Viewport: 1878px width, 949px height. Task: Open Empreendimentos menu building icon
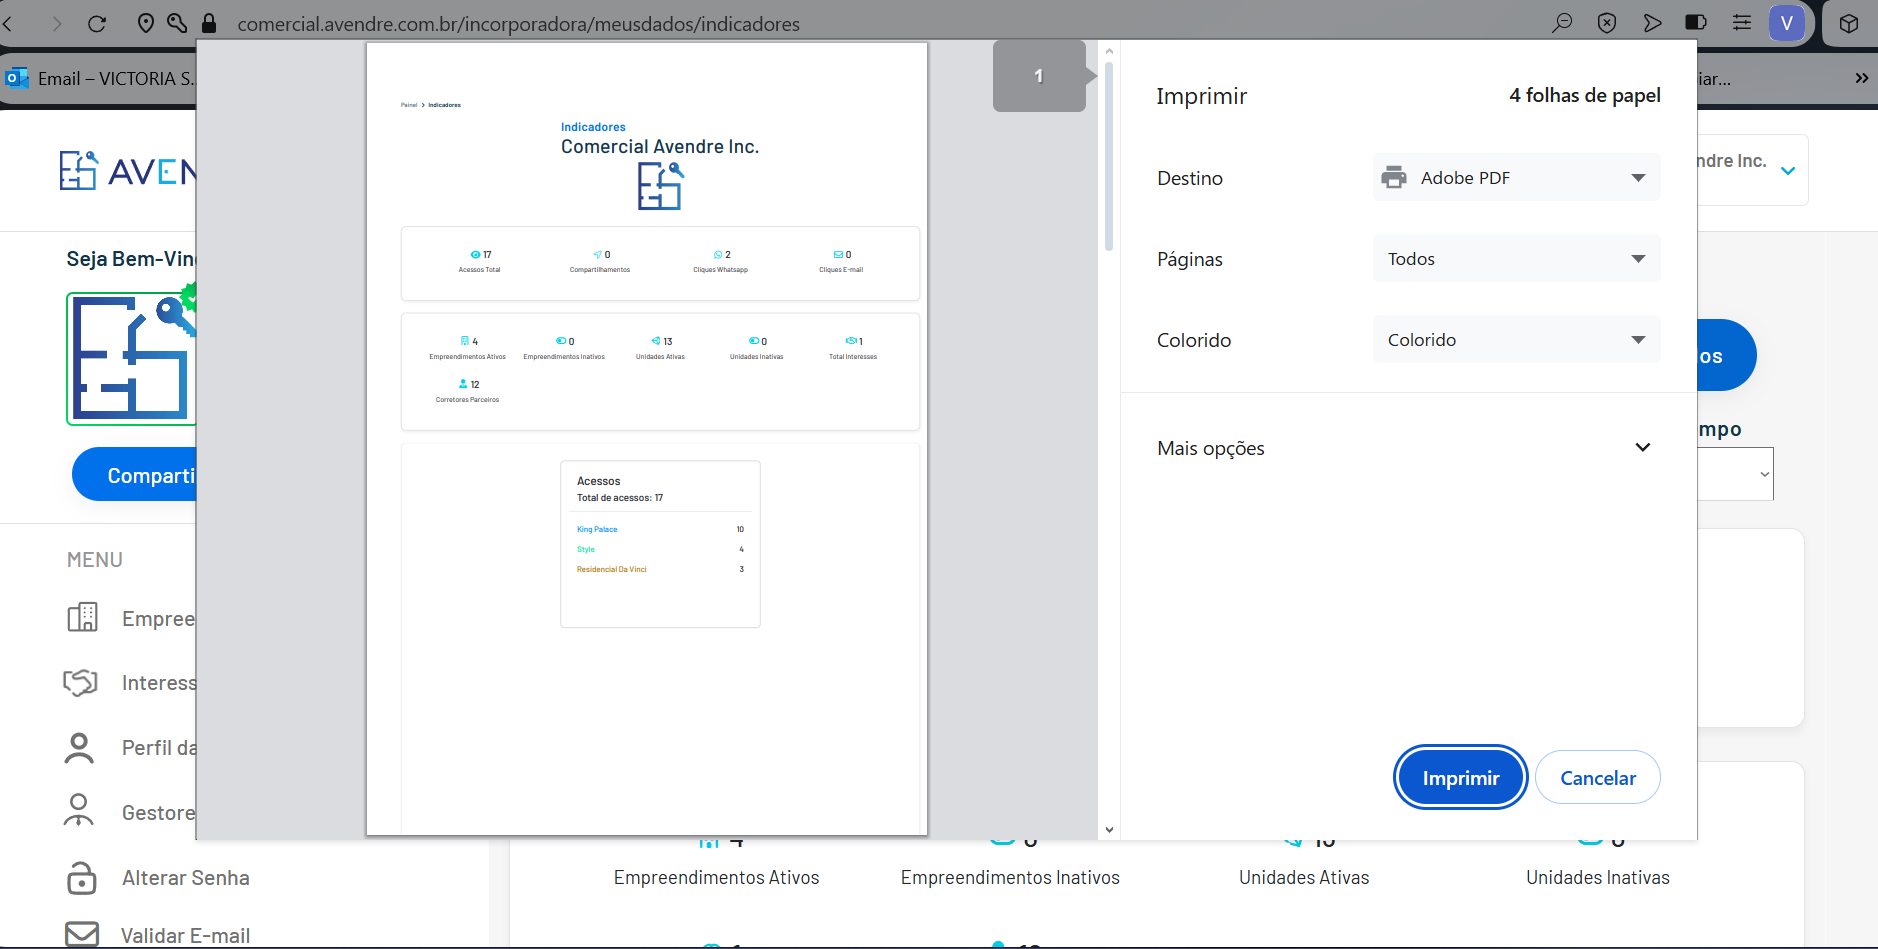tap(82, 617)
